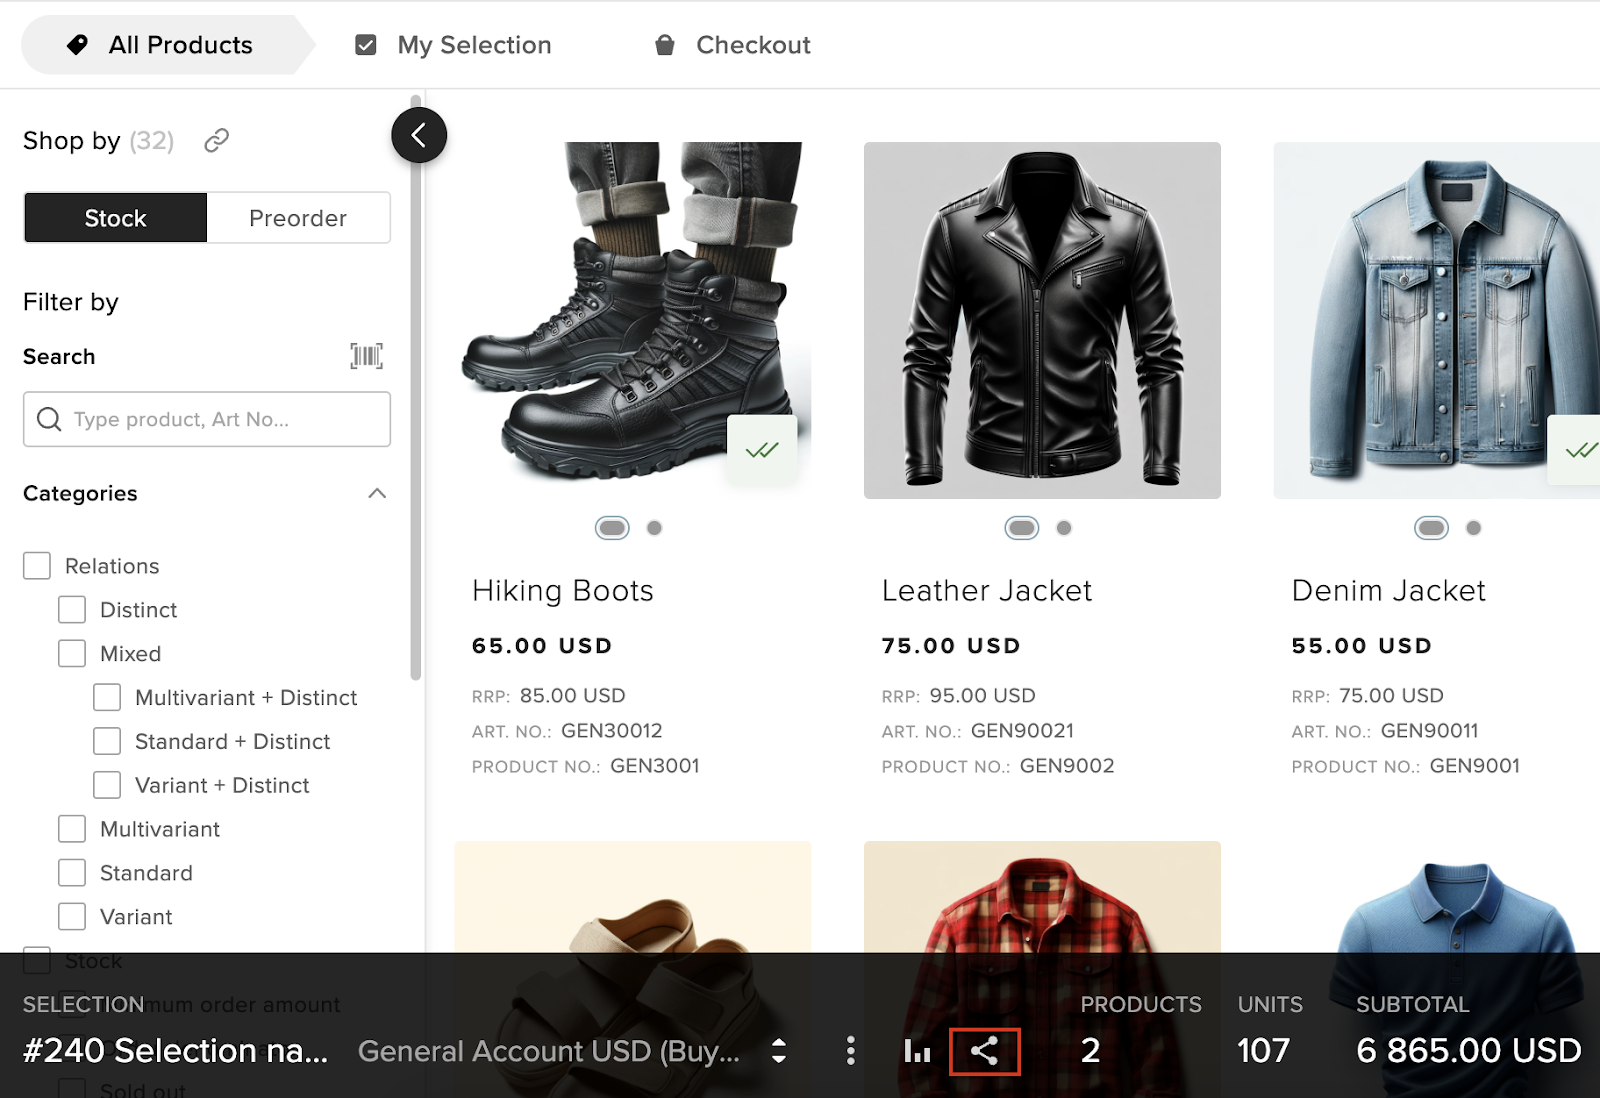Click the share selection icon
1600x1098 pixels.
[x=984, y=1051]
